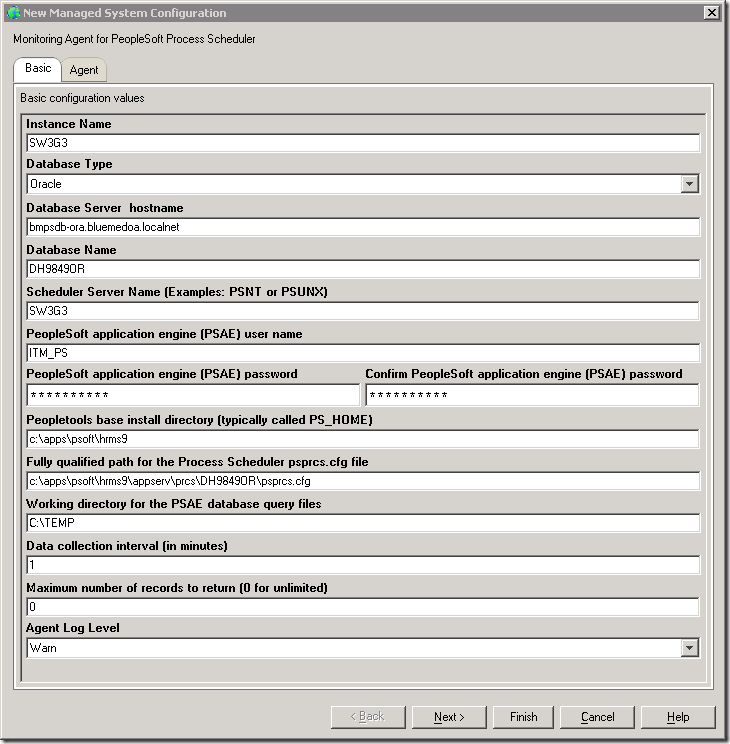
Task: Click the Maximum number of records field
Action: [x=363, y=607]
